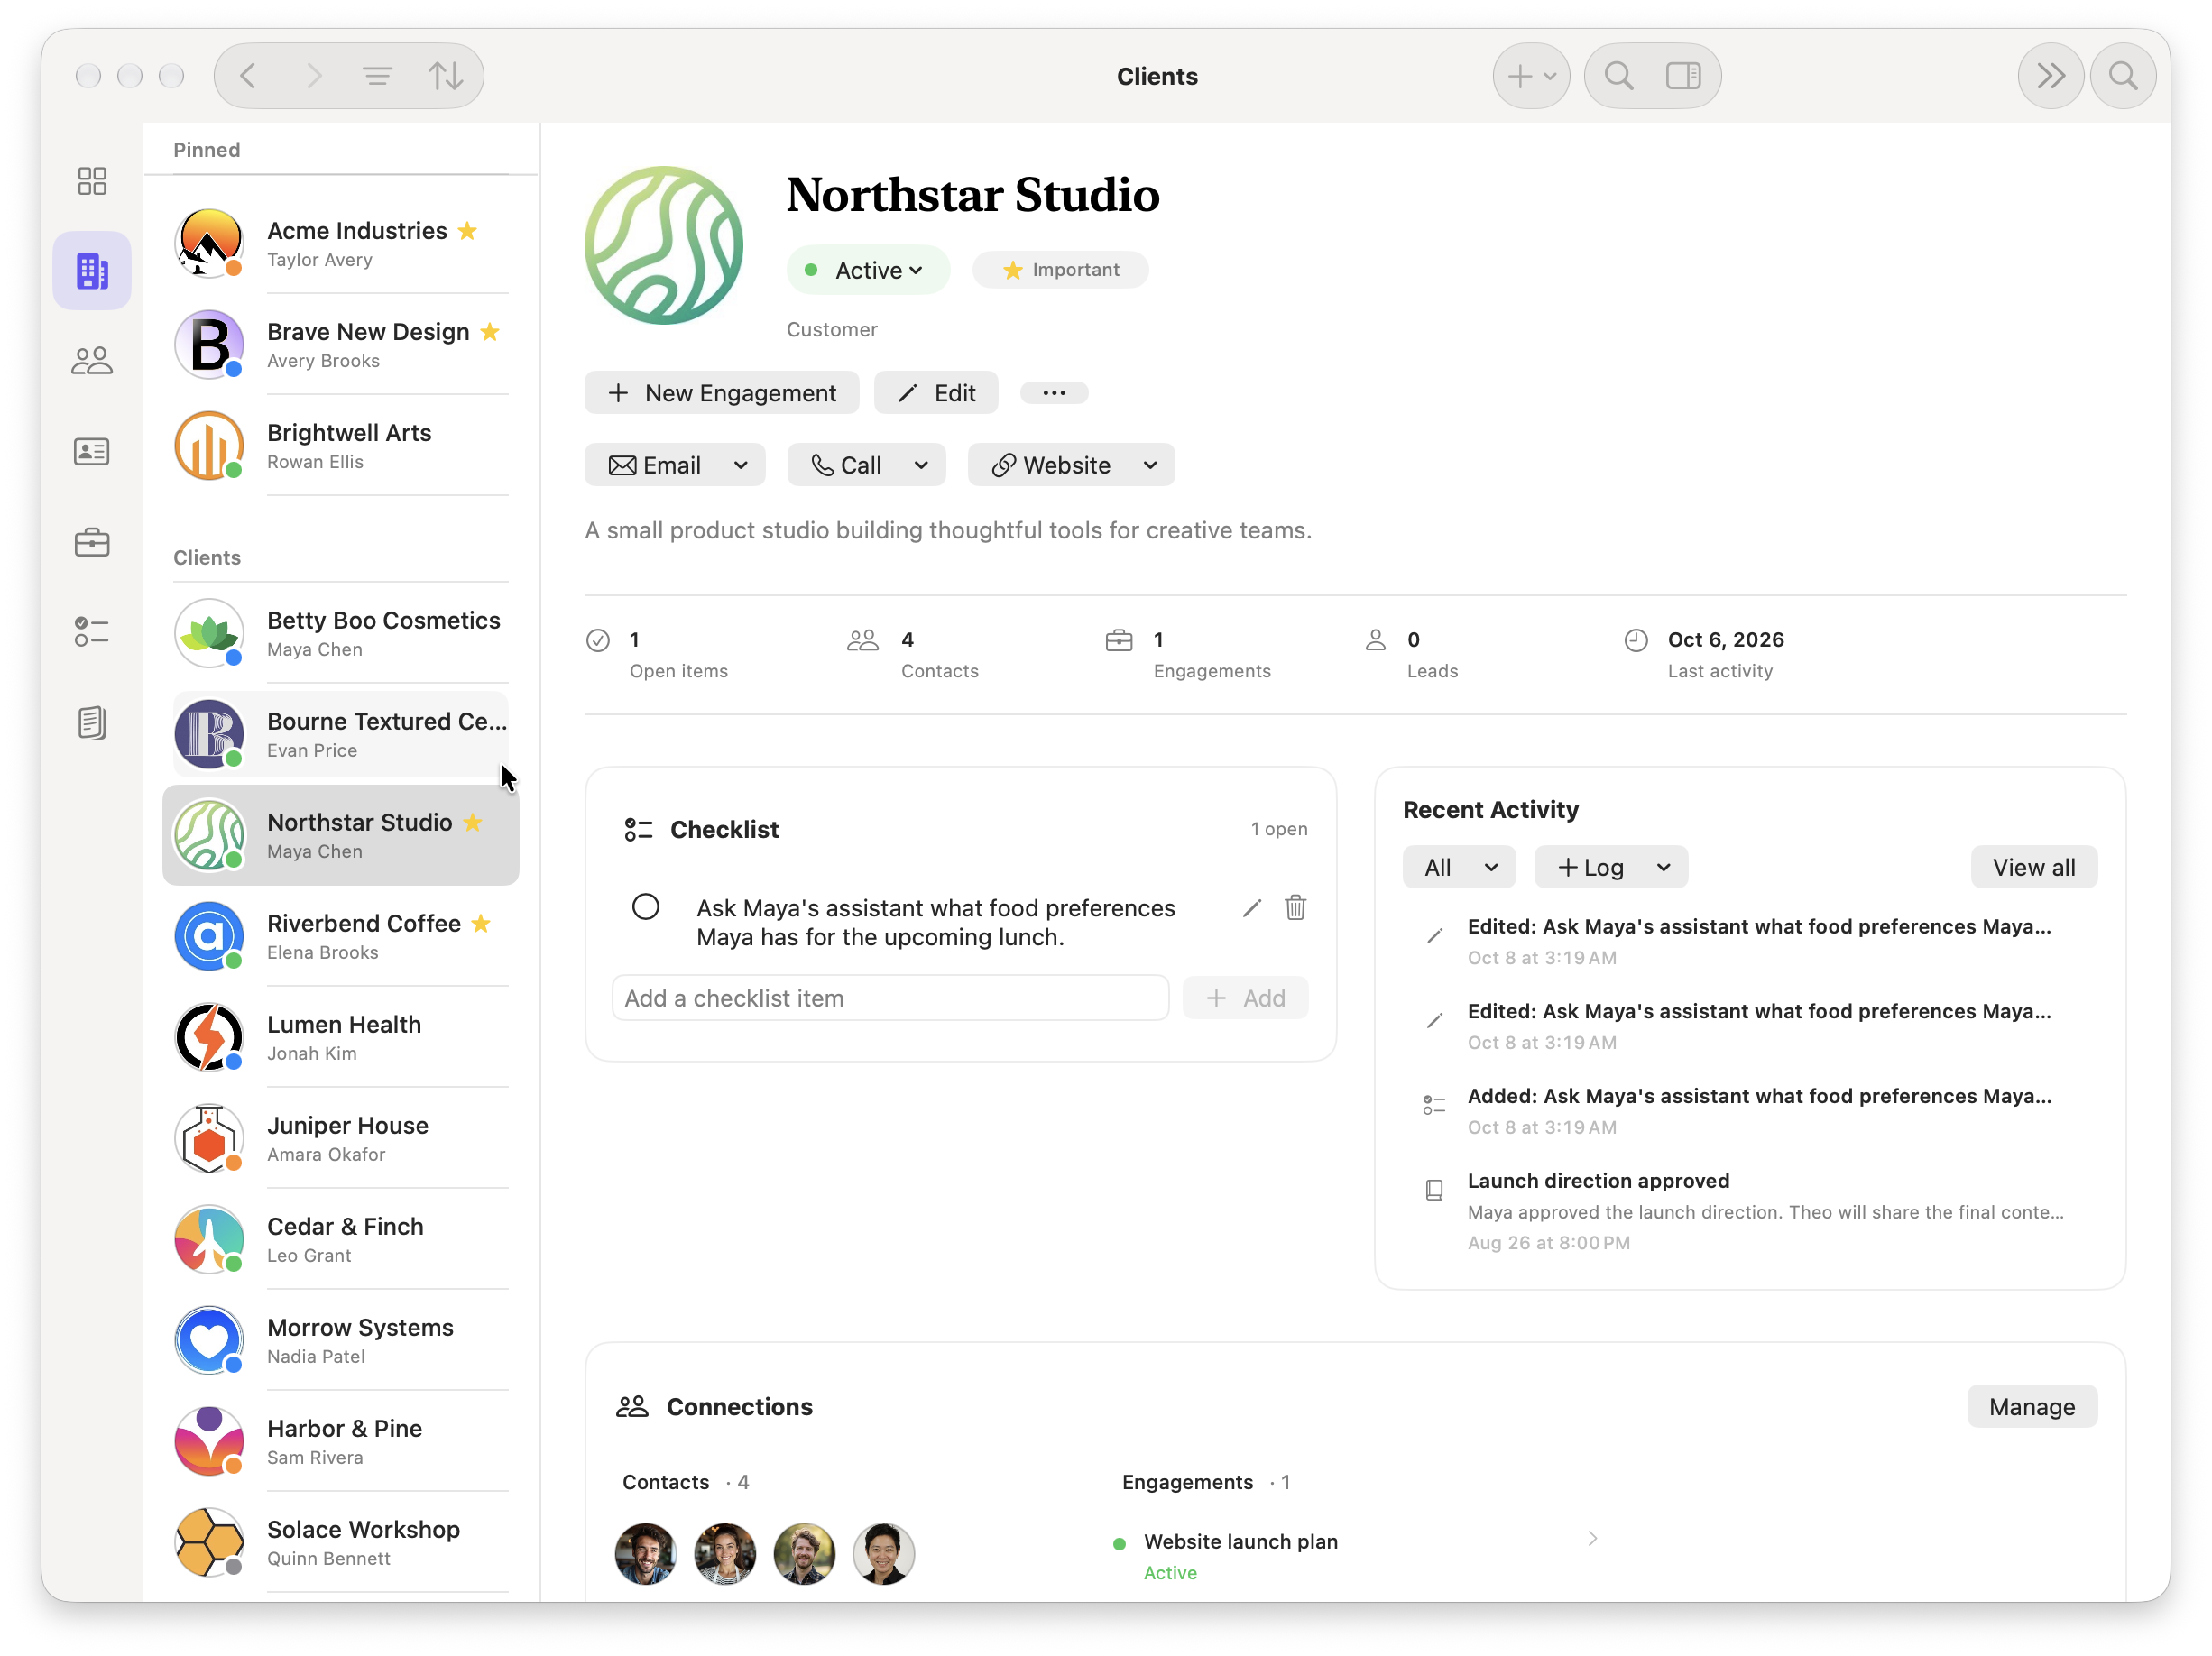The height and width of the screenshot is (1656, 2212).
Task: Open the All activity filter dropdown
Action: (1459, 868)
